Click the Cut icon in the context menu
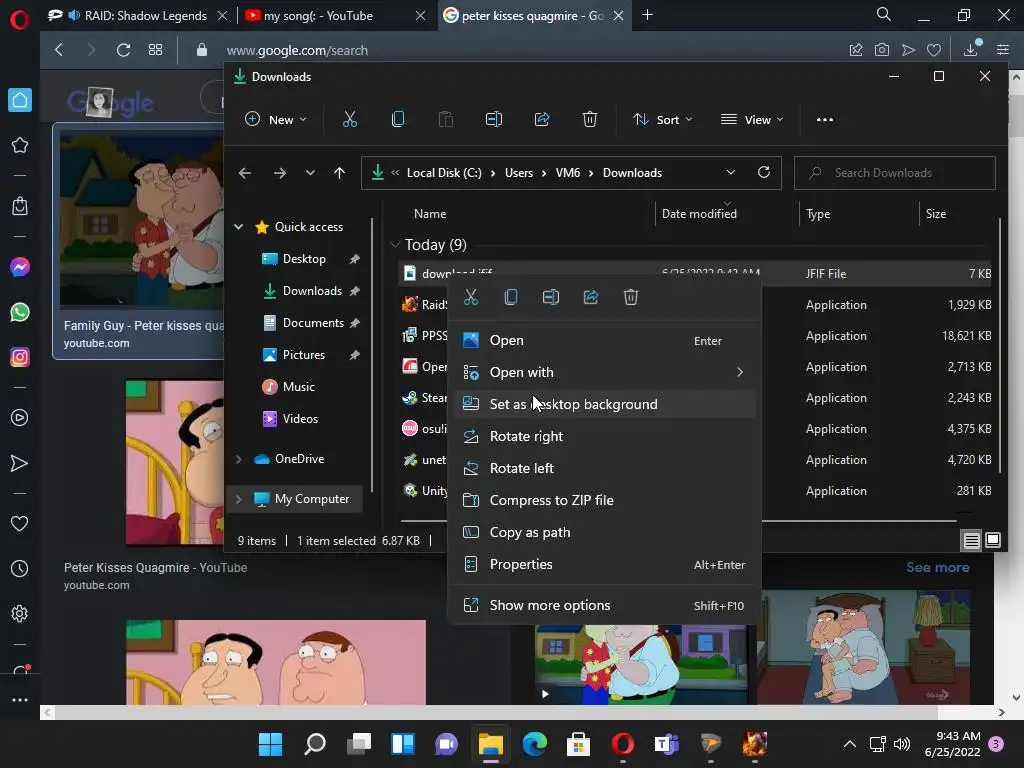Image resolution: width=1024 pixels, height=768 pixels. click(x=471, y=297)
